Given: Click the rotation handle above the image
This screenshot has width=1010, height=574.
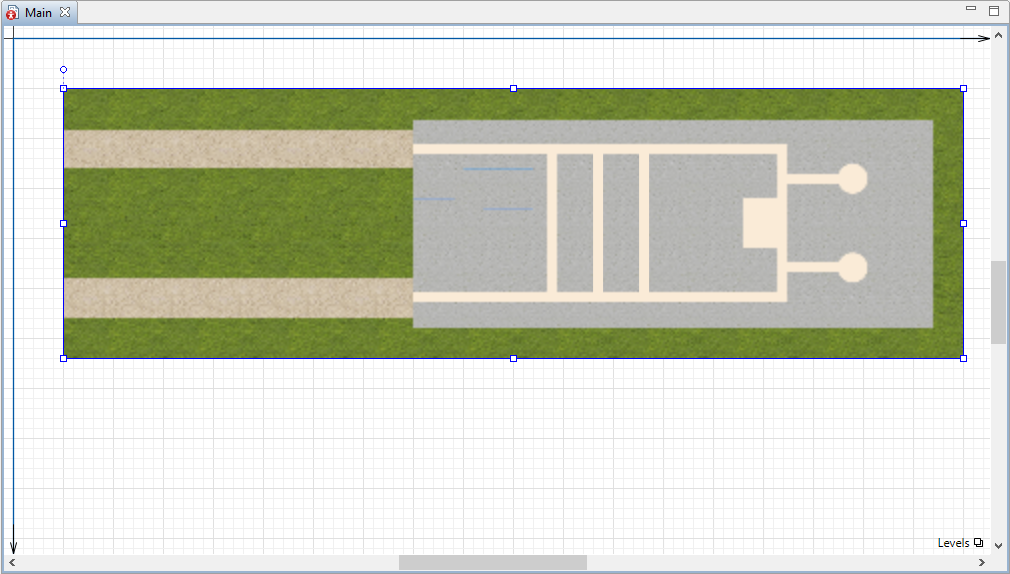Looking at the screenshot, I should point(63,70).
